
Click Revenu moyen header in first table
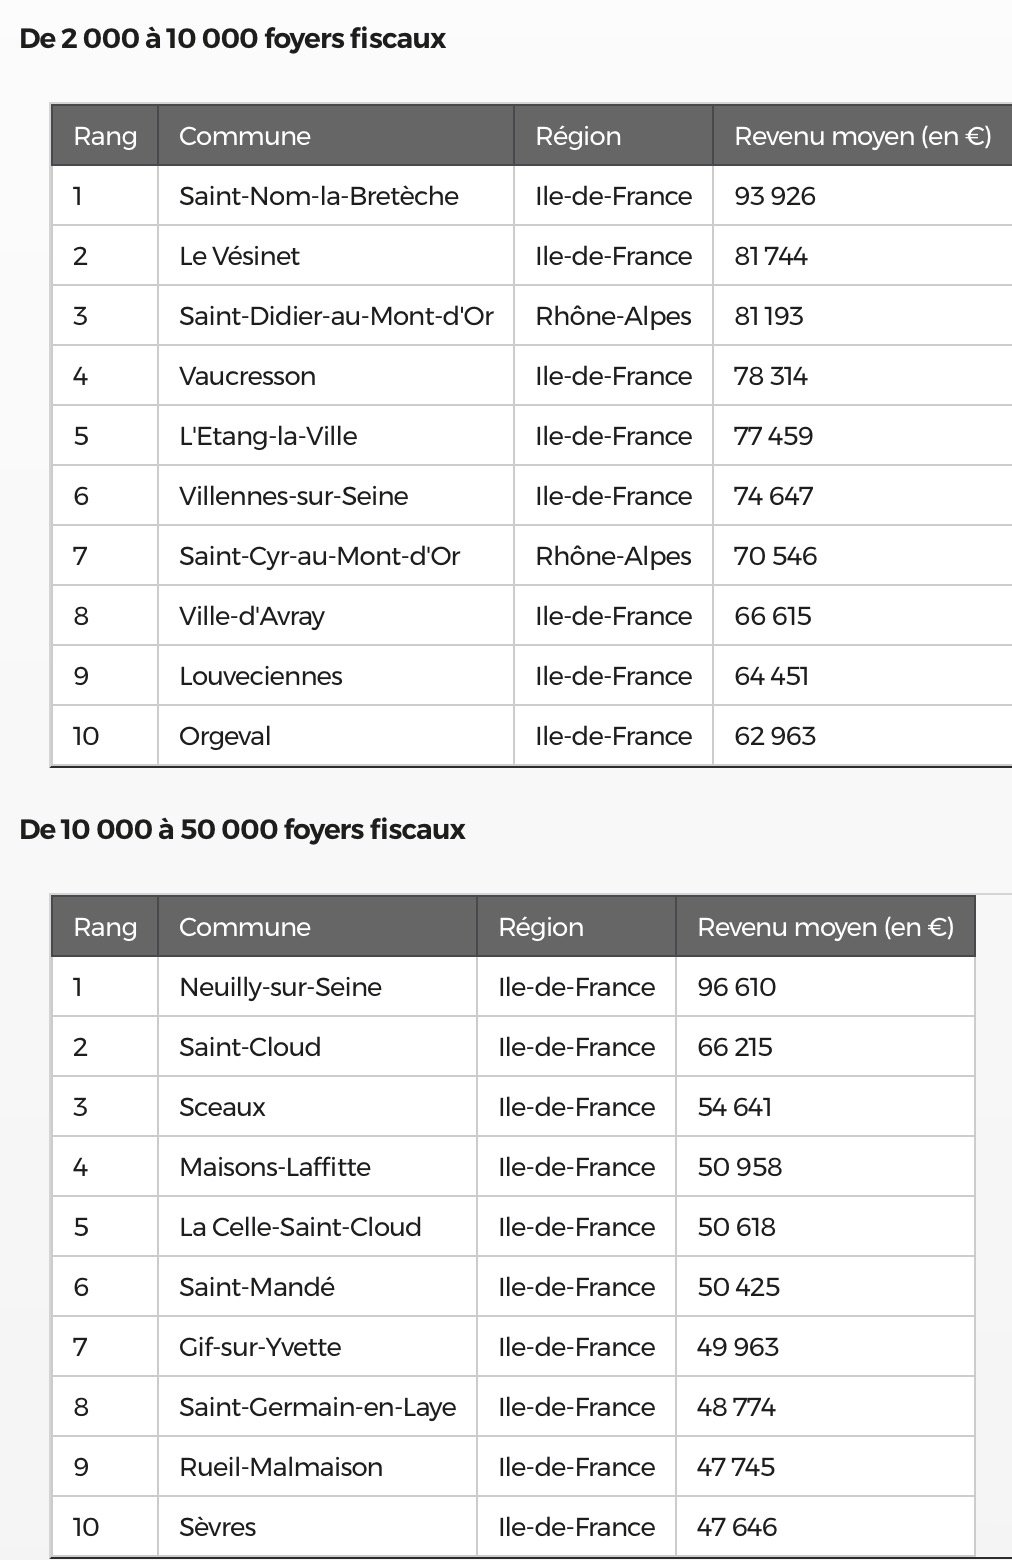click(863, 136)
